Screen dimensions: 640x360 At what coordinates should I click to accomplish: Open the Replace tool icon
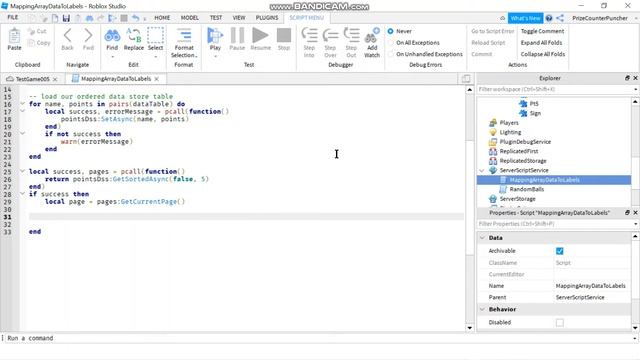[x=133, y=36]
